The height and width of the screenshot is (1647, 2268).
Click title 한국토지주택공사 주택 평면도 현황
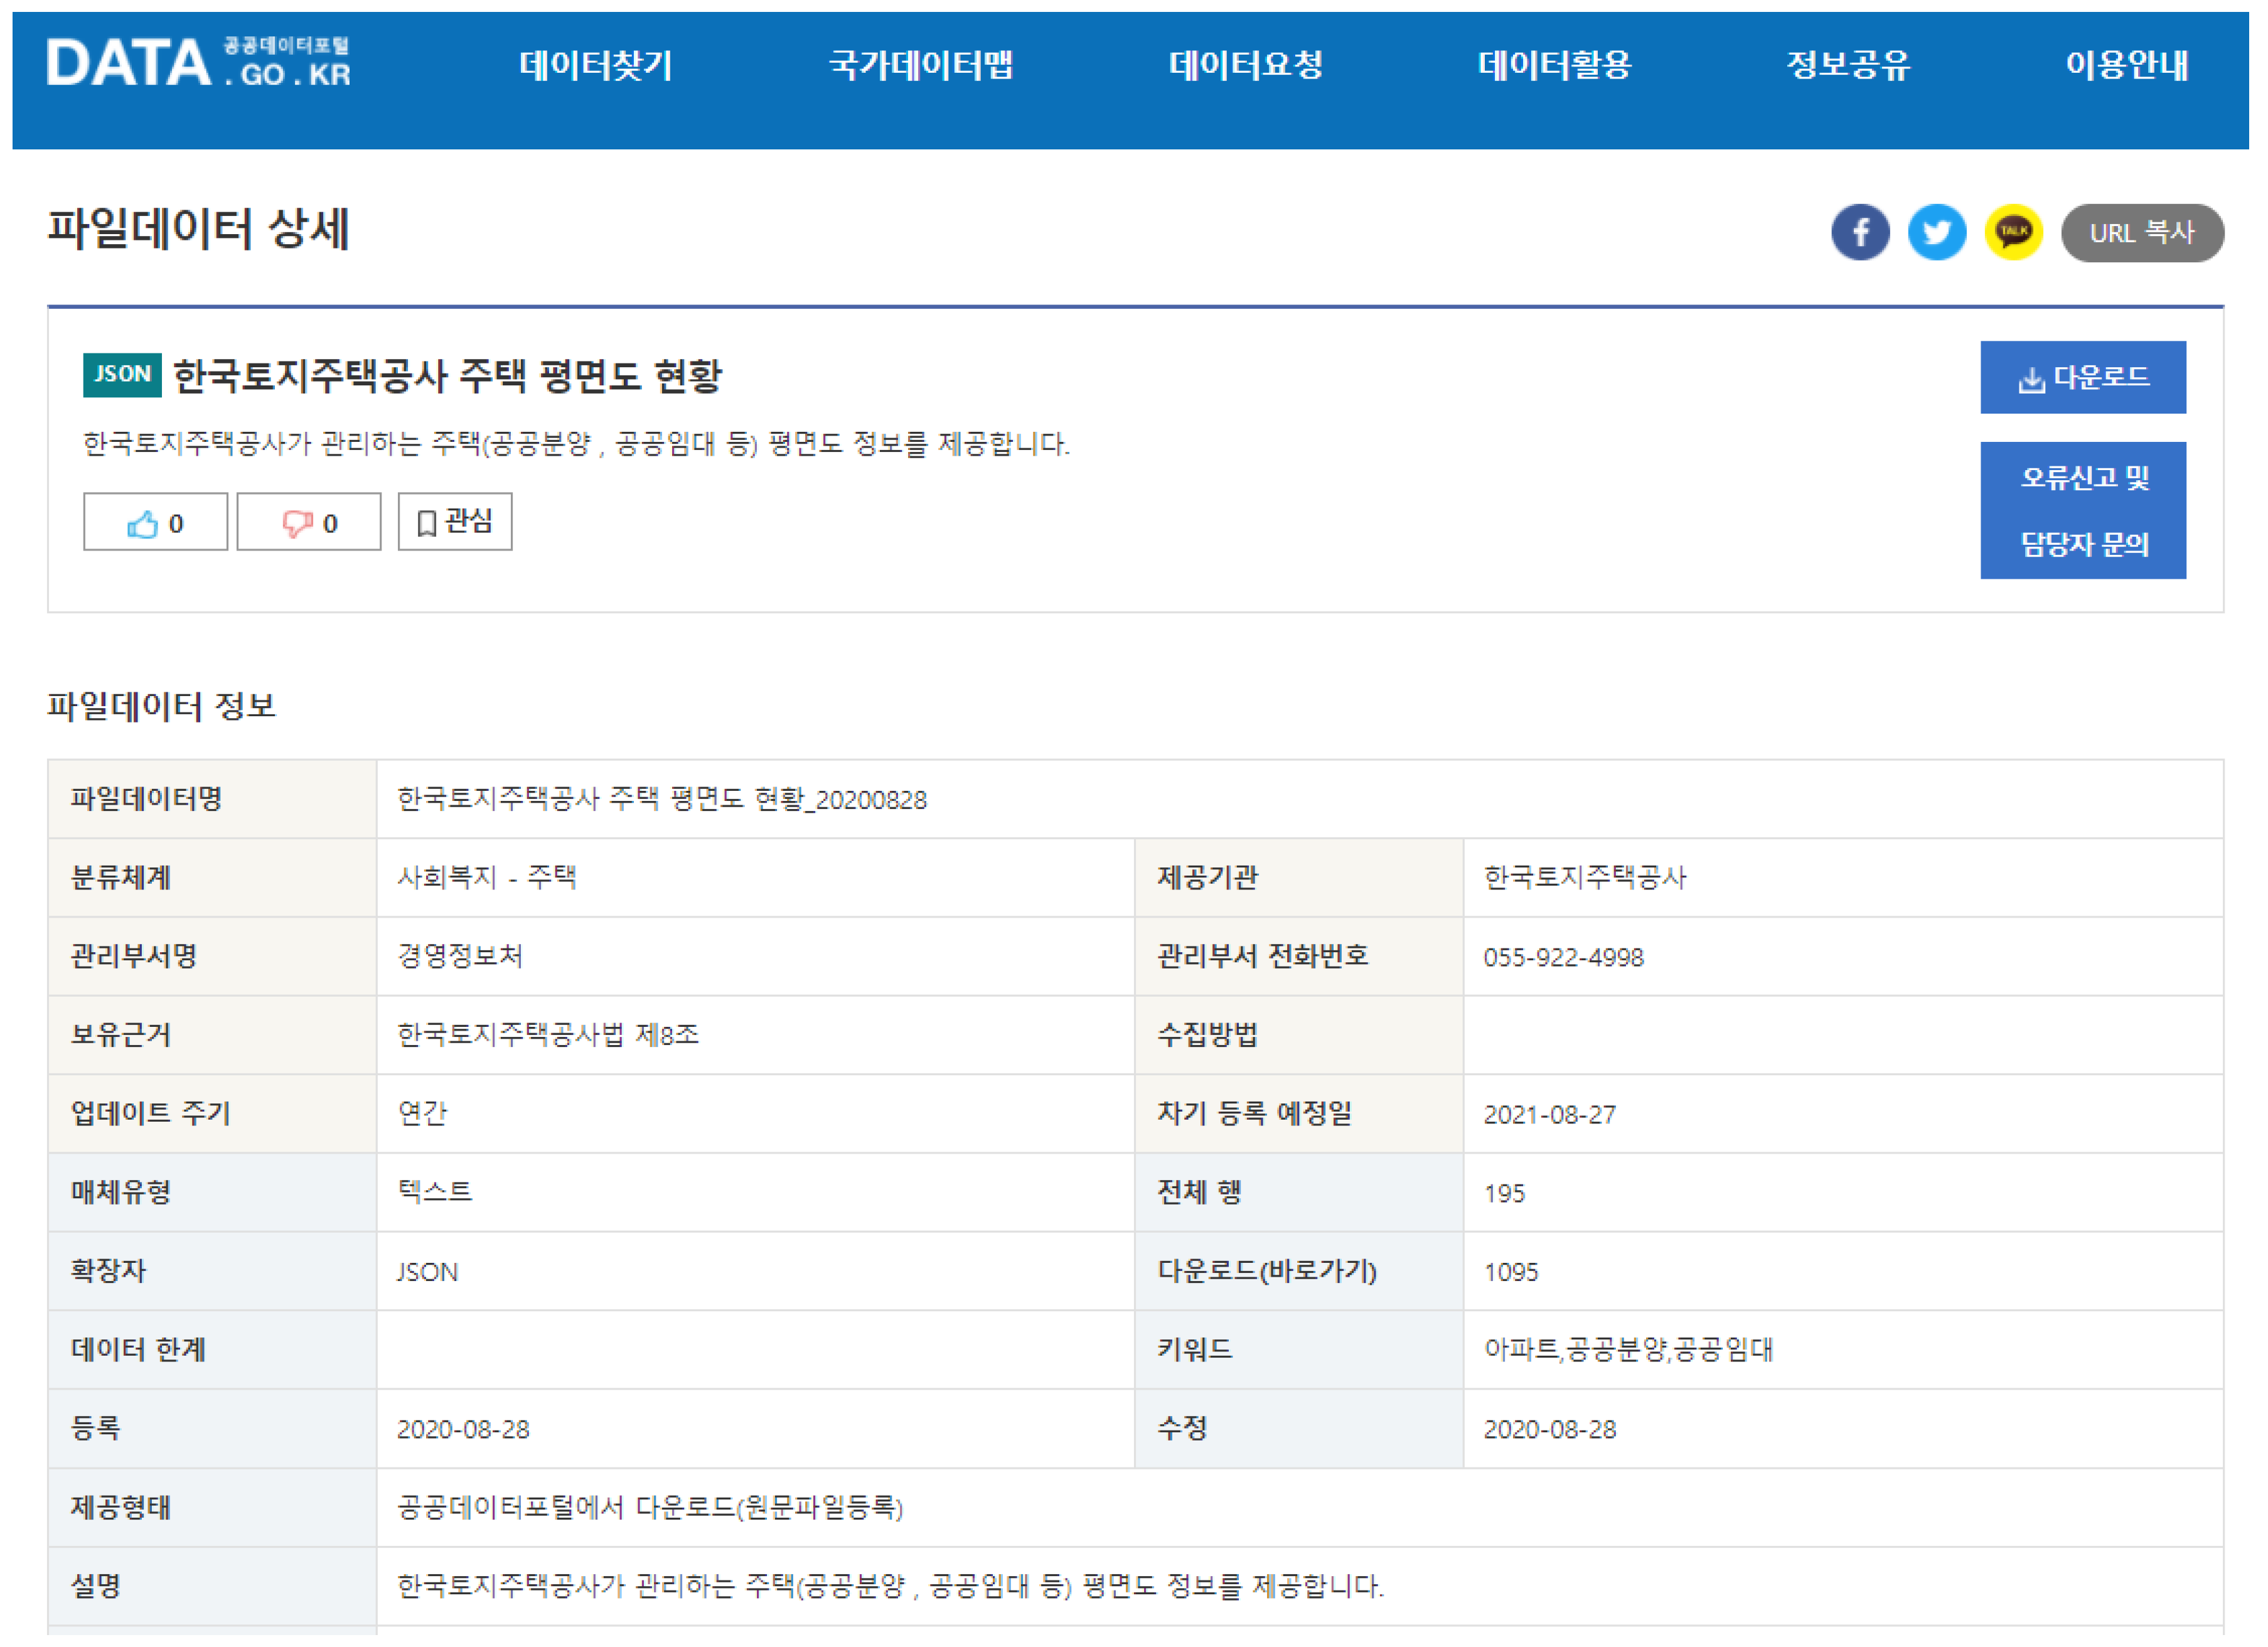click(447, 377)
